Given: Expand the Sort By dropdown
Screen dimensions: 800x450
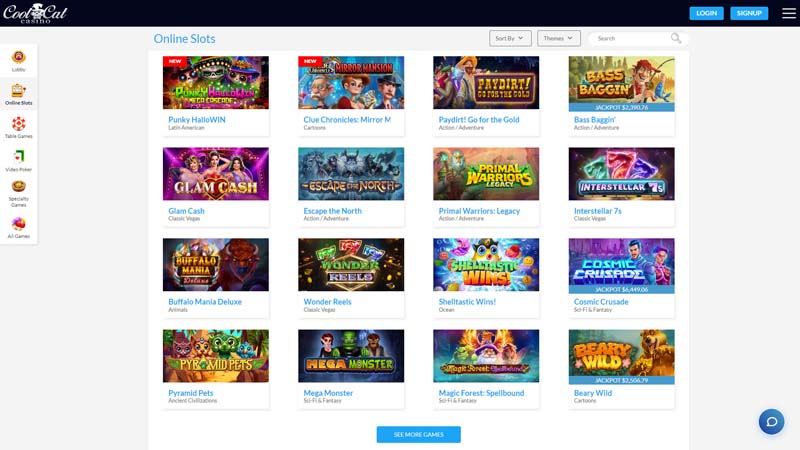Looking at the screenshot, I should click(x=510, y=38).
